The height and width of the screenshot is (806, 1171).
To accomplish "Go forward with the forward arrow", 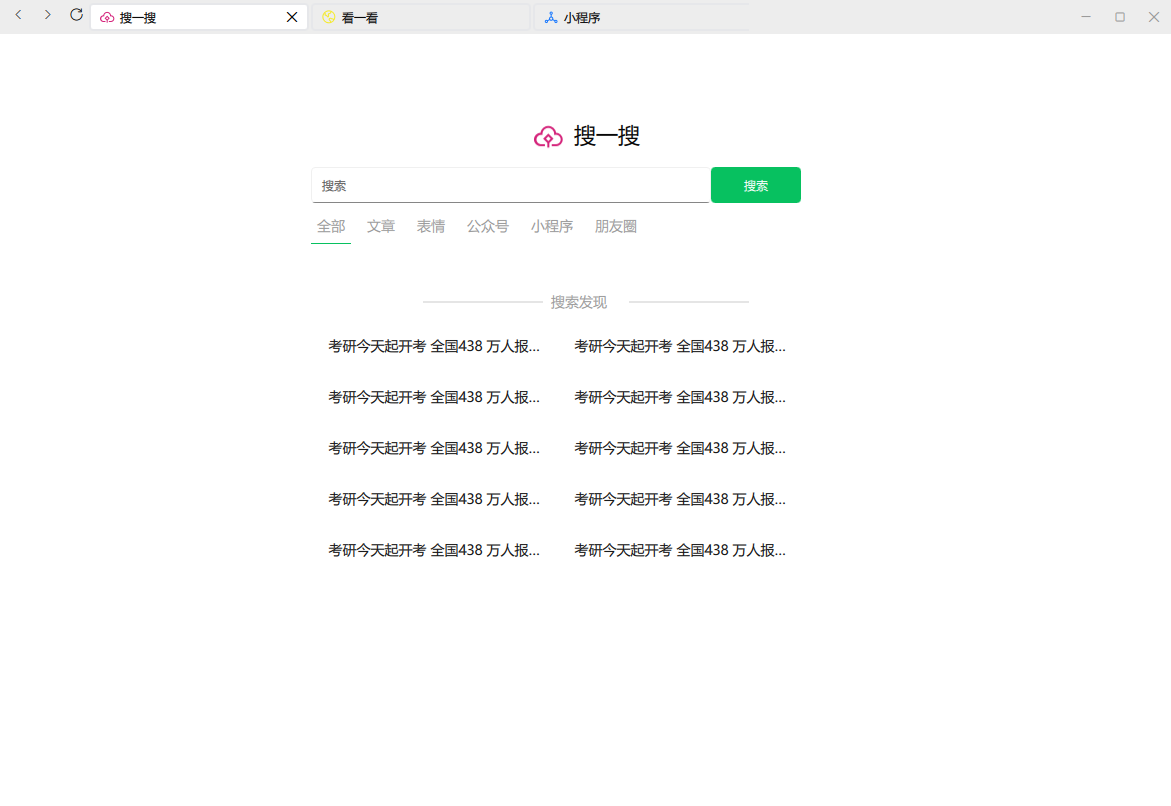I will click(x=48, y=15).
